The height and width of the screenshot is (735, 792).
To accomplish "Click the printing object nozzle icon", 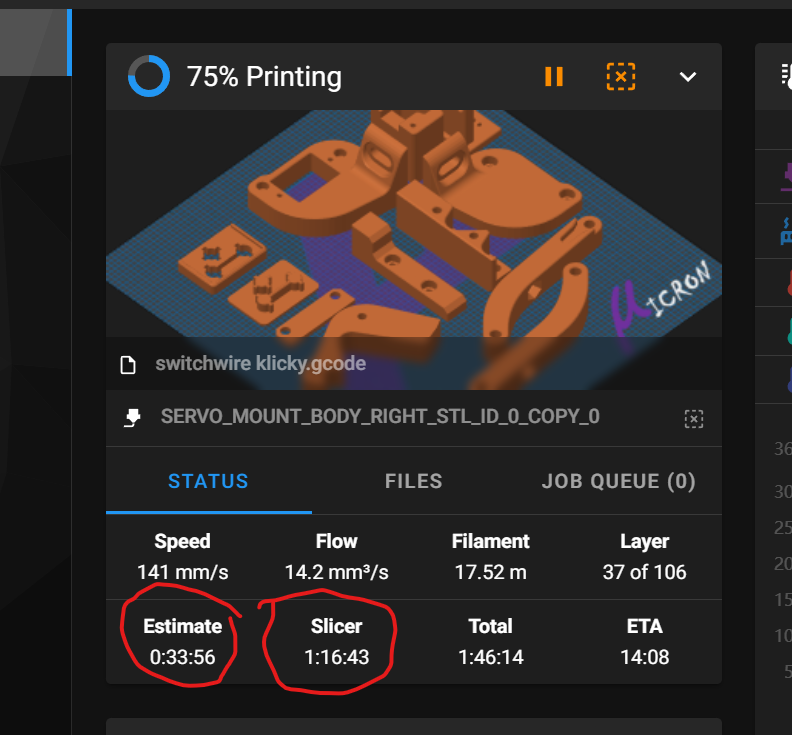I will click(132, 418).
